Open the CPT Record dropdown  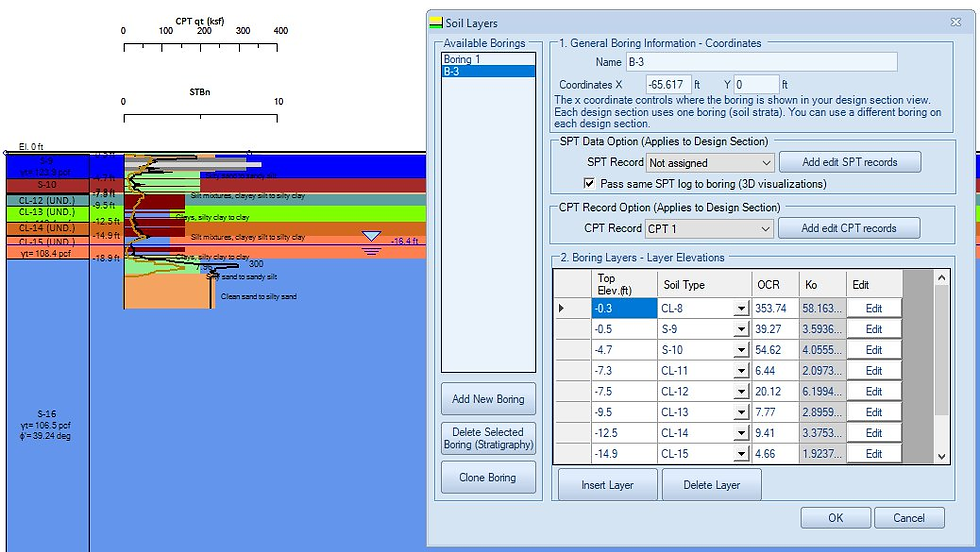(x=765, y=229)
